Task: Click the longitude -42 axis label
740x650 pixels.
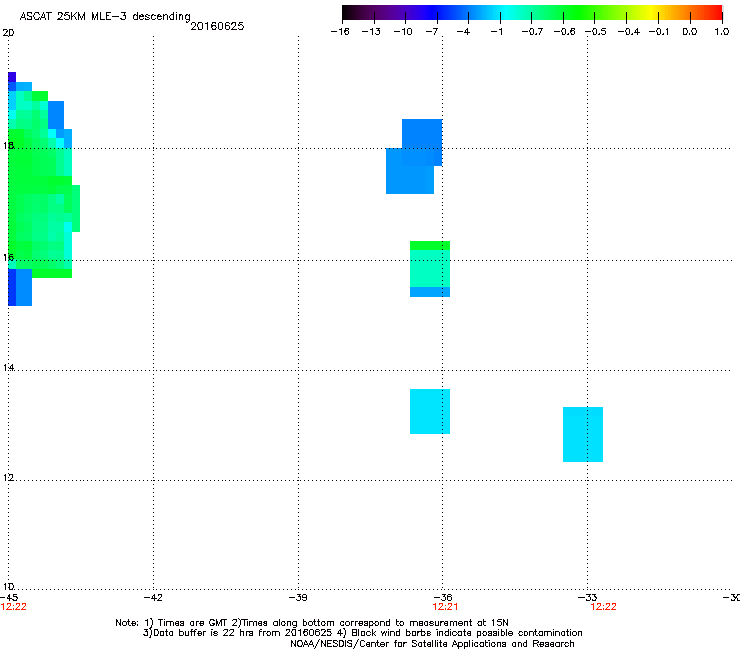Action: point(153,598)
